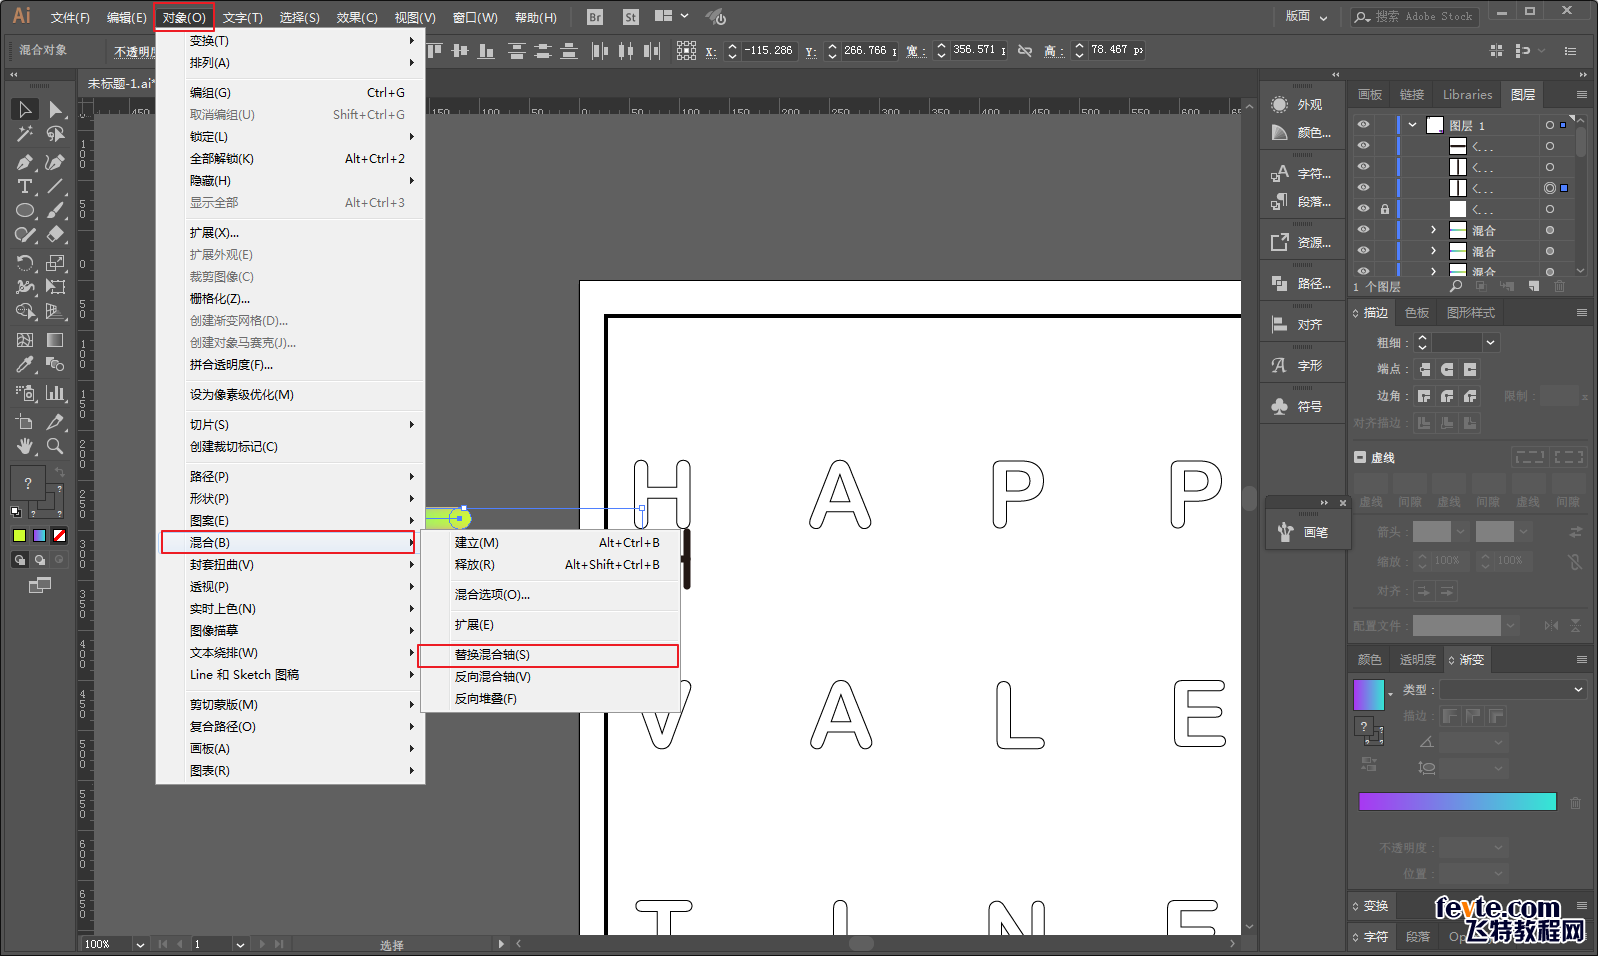
Task: Open the 100% zoom level dropdown
Action: [140, 944]
